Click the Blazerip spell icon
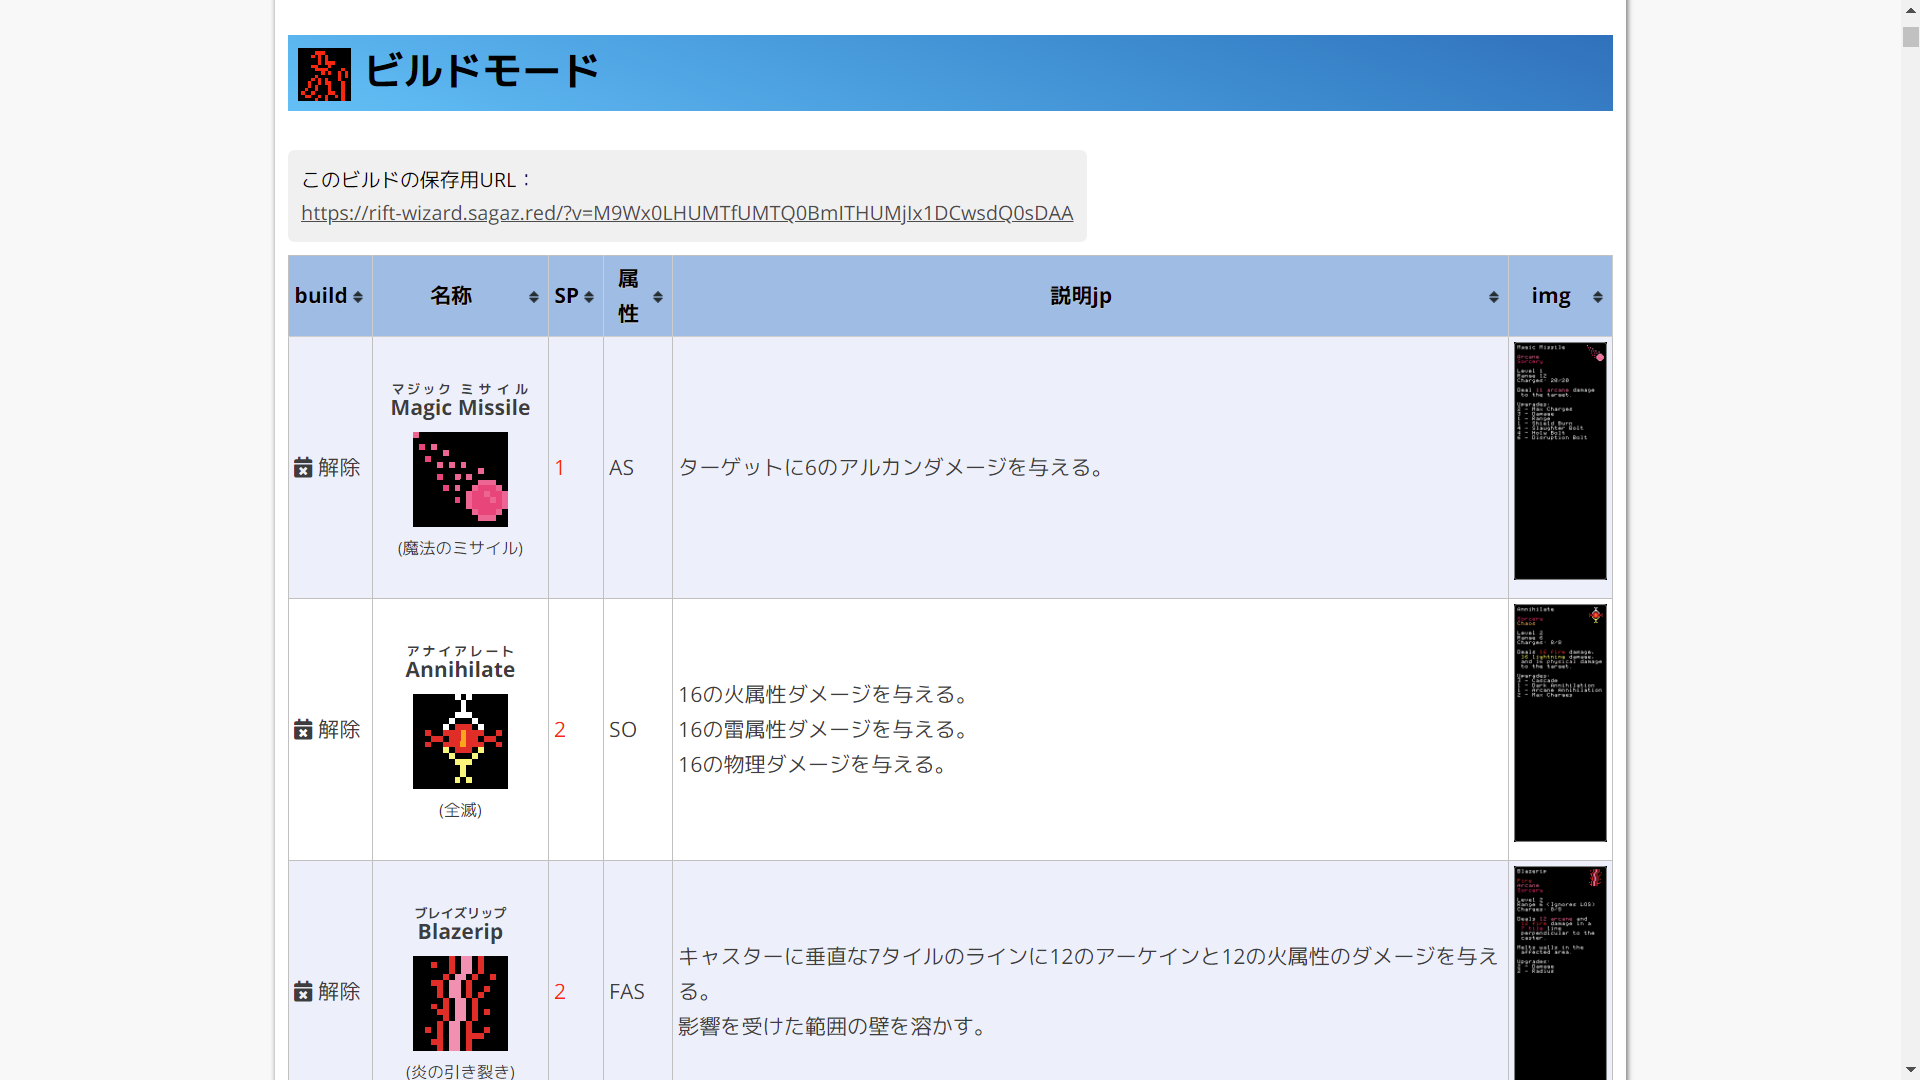The image size is (1920, 1080). [460, 1003]
